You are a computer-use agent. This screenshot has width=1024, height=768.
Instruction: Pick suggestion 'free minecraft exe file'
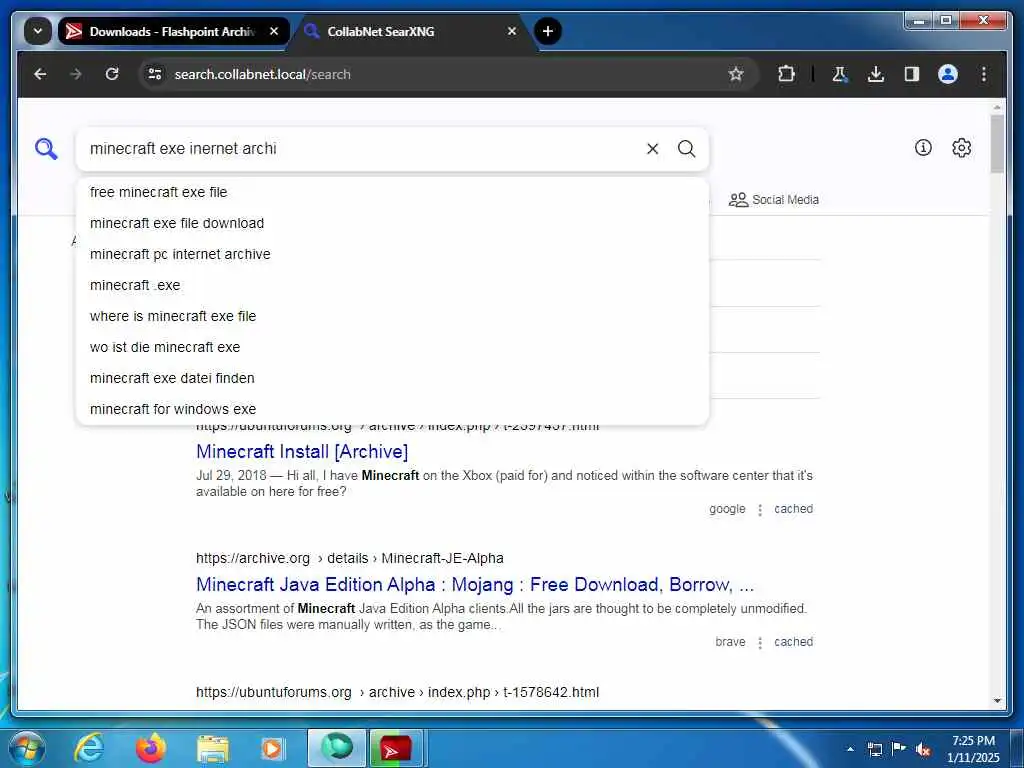click(x=392, y=192)
